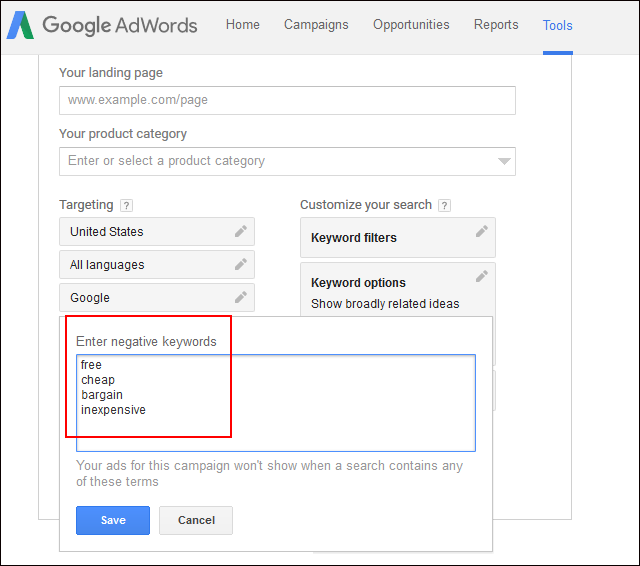Switch to the Opportunities tab
The width and height of the screenshot is (640, 566).
coord(411,25)
